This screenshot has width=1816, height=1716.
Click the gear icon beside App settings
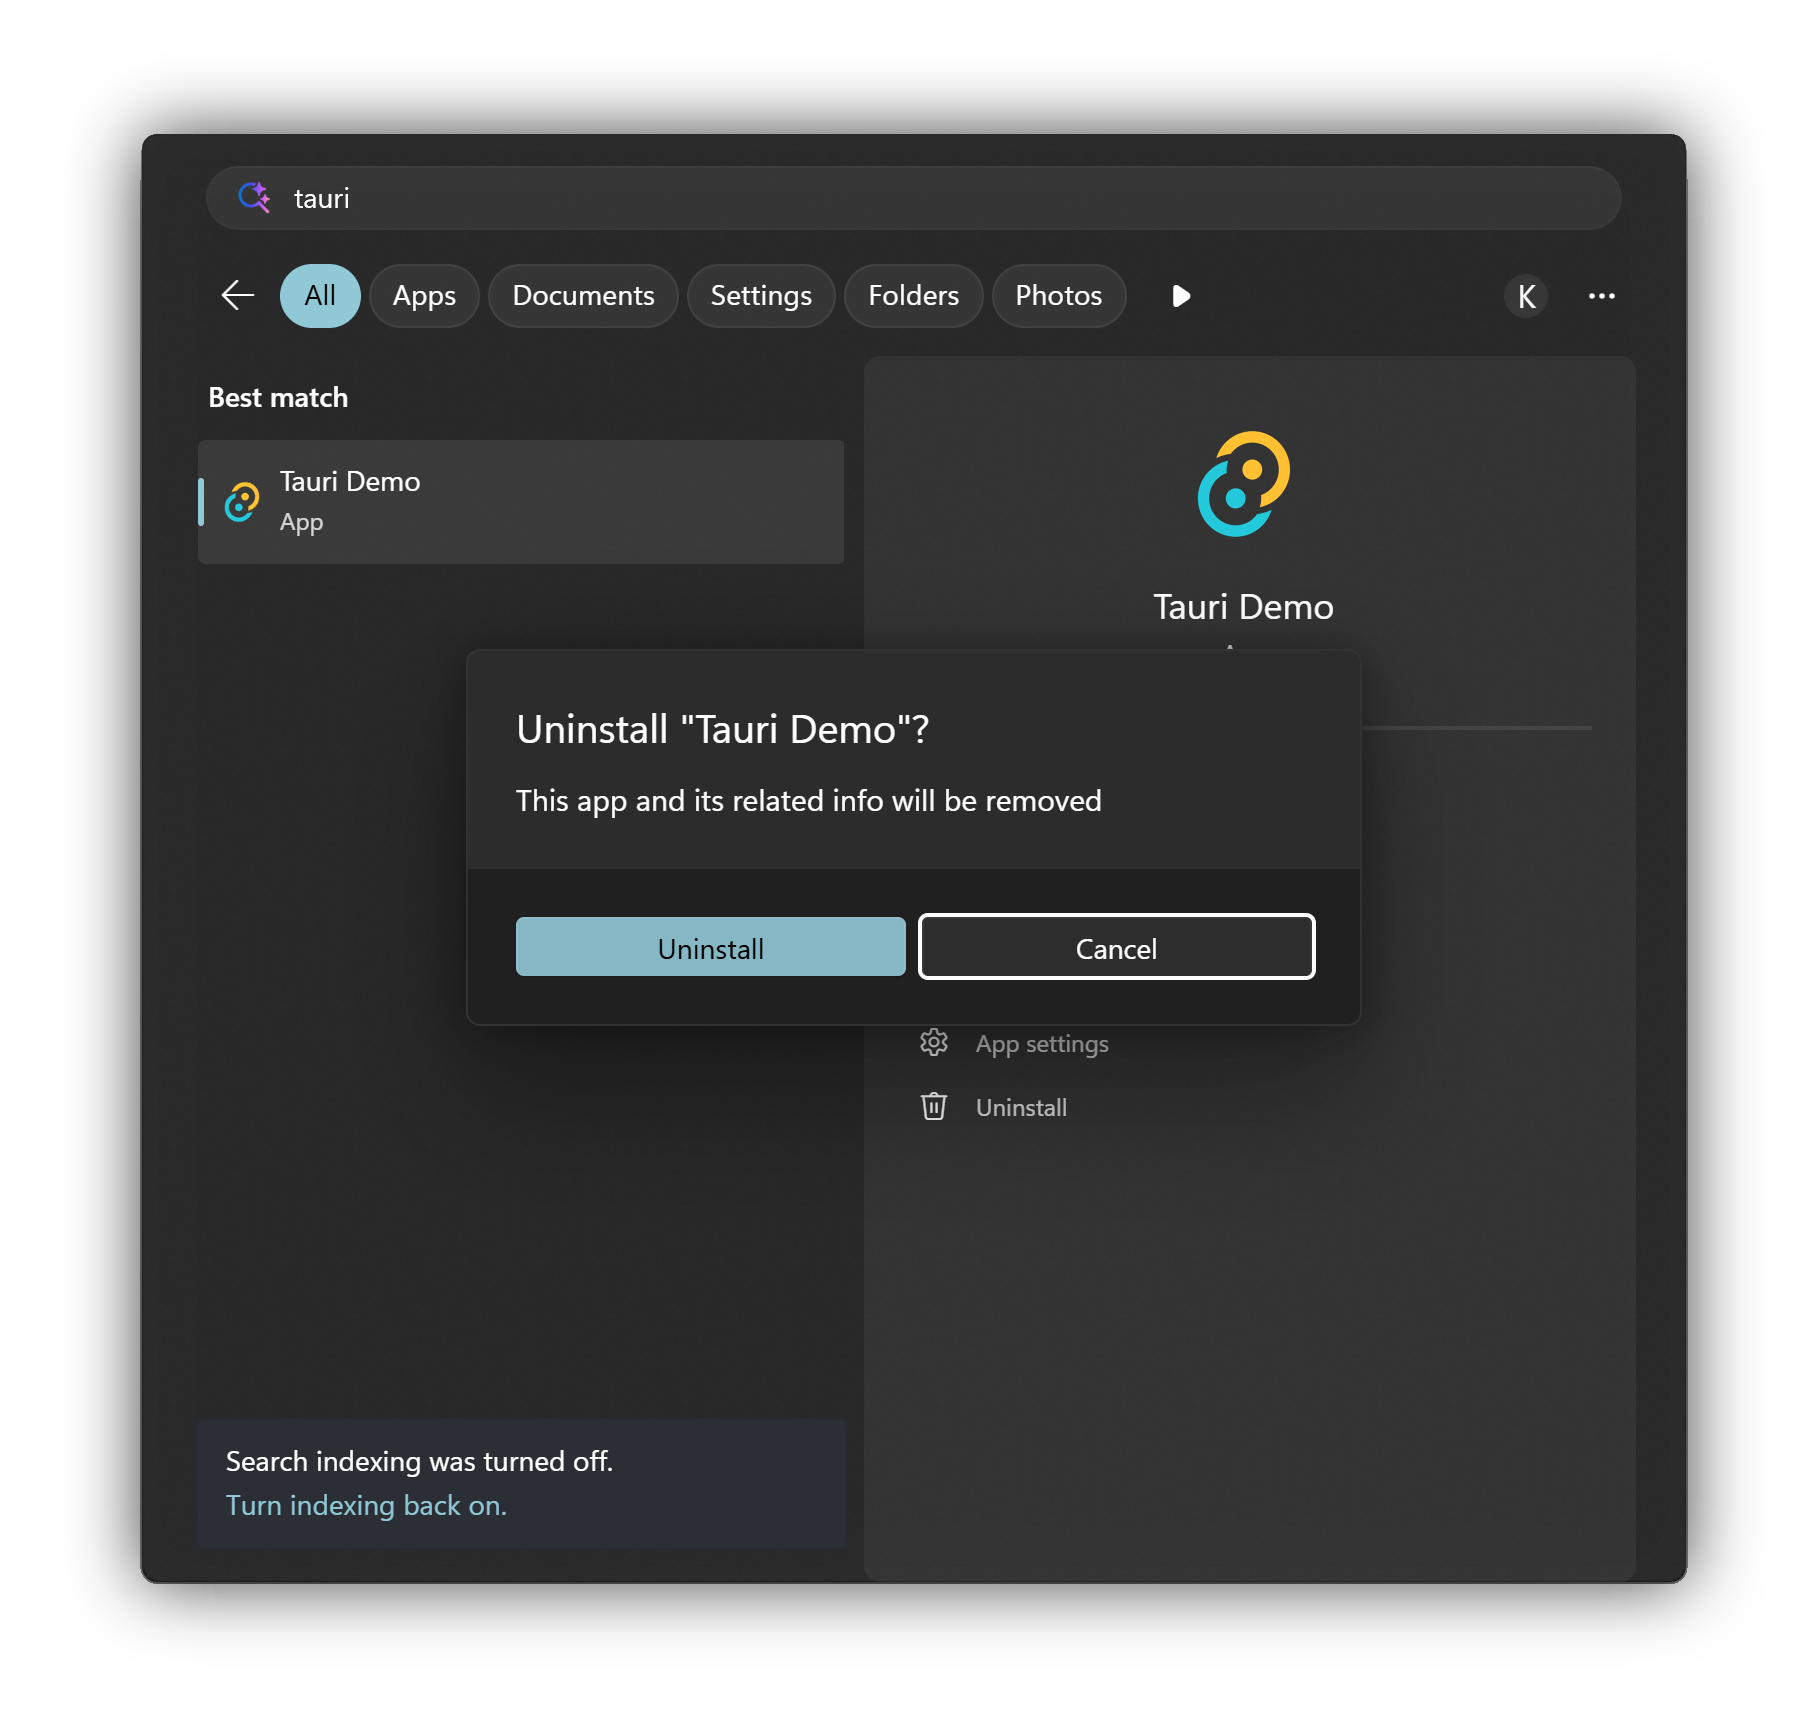click(x=934, y=1043)
